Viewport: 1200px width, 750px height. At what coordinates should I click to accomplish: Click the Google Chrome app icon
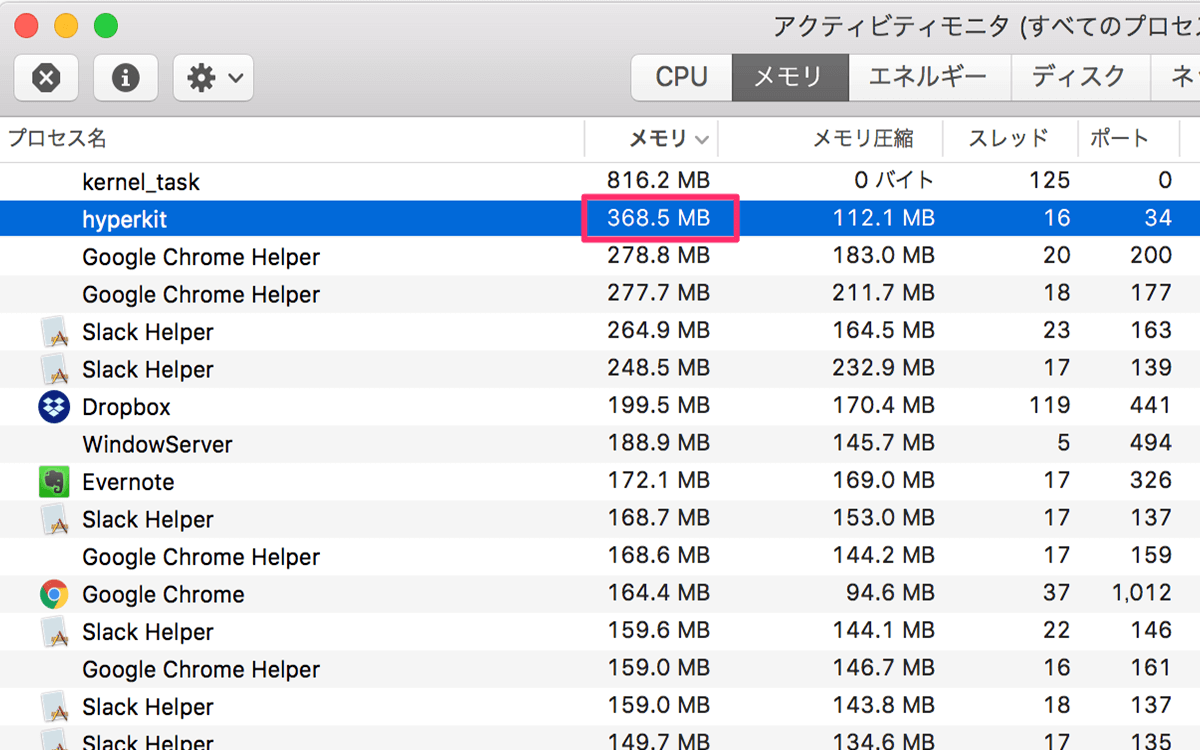coord(54,595)
